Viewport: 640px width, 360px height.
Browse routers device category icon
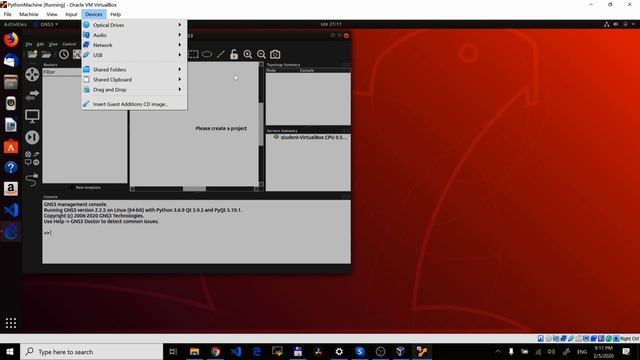click(32, 74)
